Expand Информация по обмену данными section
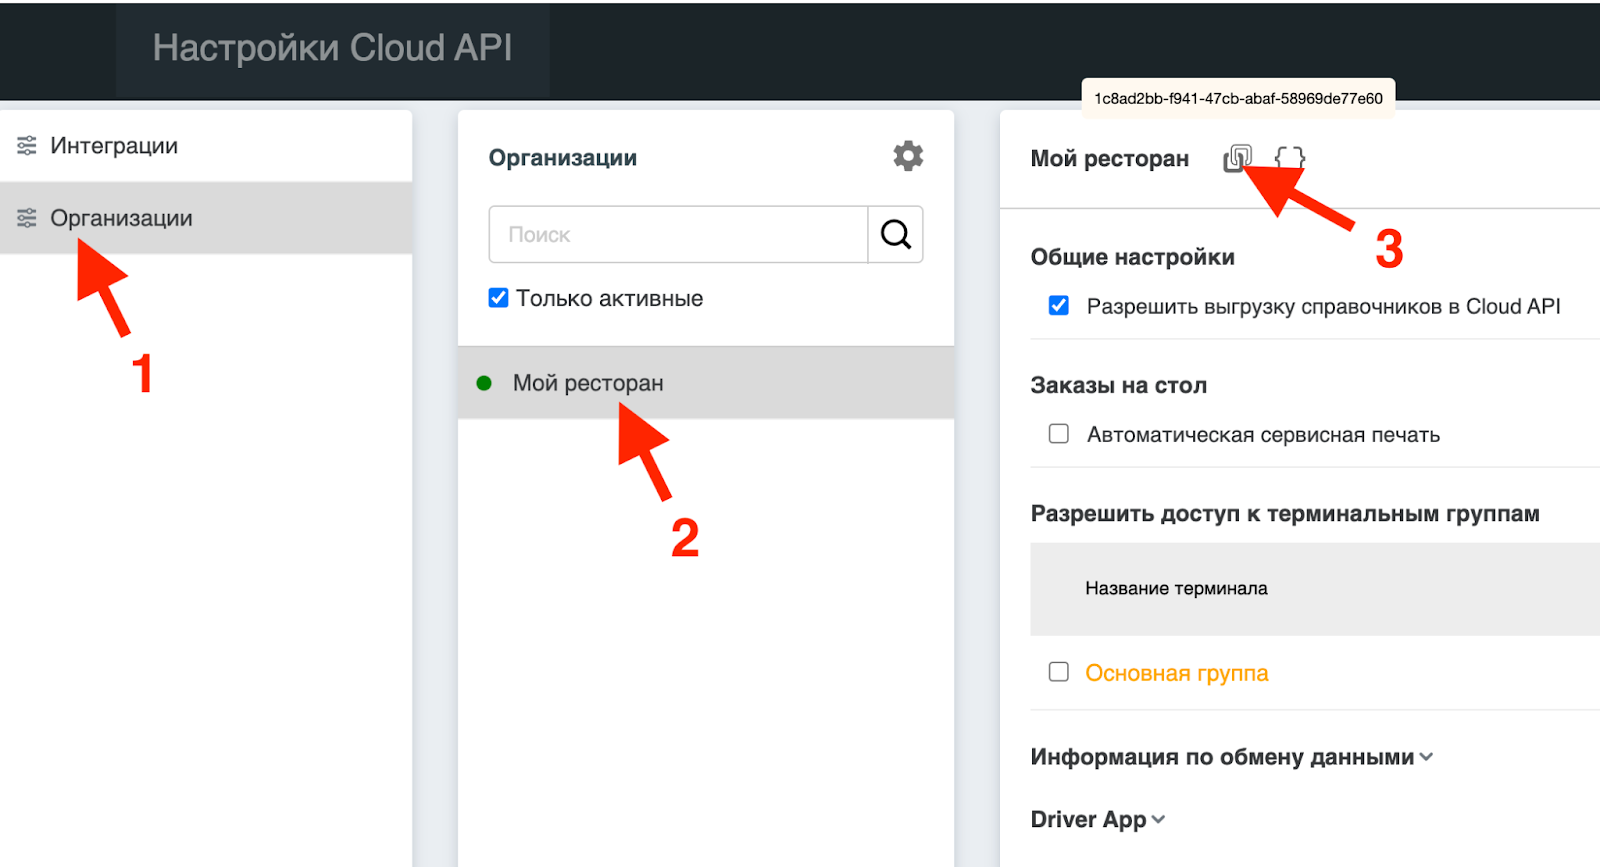 1232,757
